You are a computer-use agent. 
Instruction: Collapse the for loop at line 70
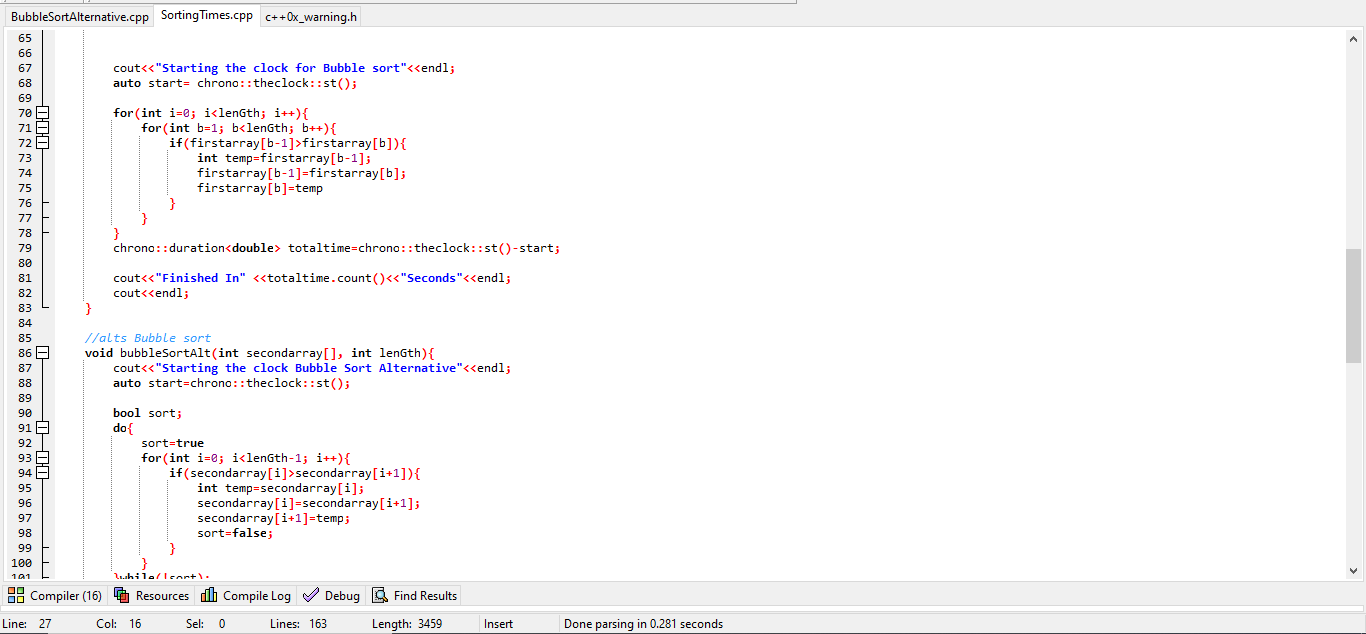tap(41, 113)
